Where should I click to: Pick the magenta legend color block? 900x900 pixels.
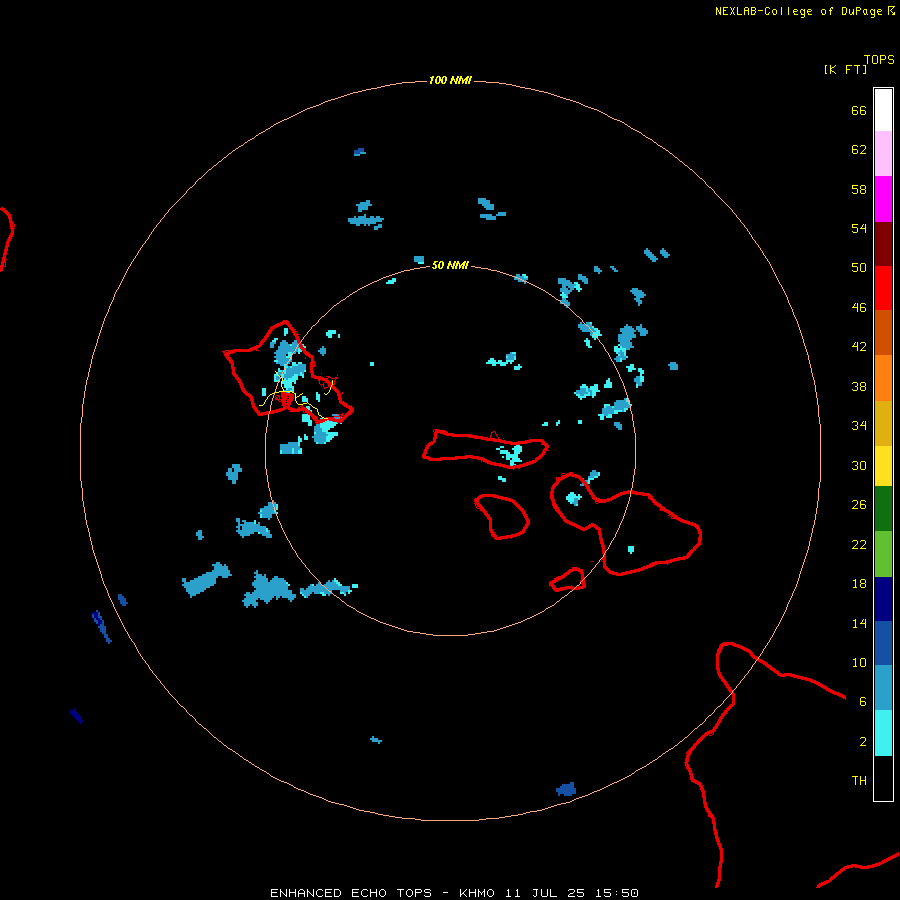click(x=883, y=199)
